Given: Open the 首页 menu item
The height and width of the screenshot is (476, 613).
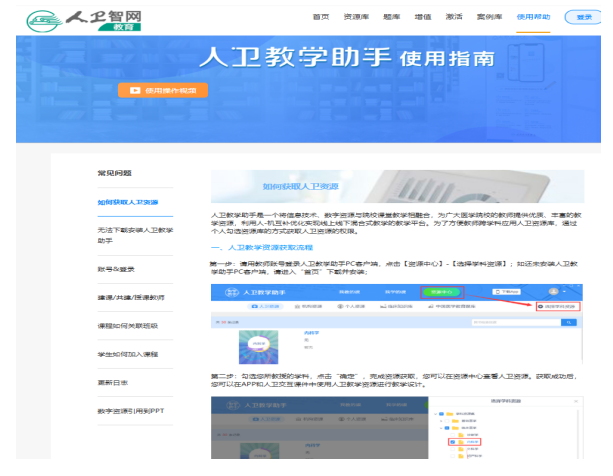Looking at the screenshot, I should tap(320, 17).
